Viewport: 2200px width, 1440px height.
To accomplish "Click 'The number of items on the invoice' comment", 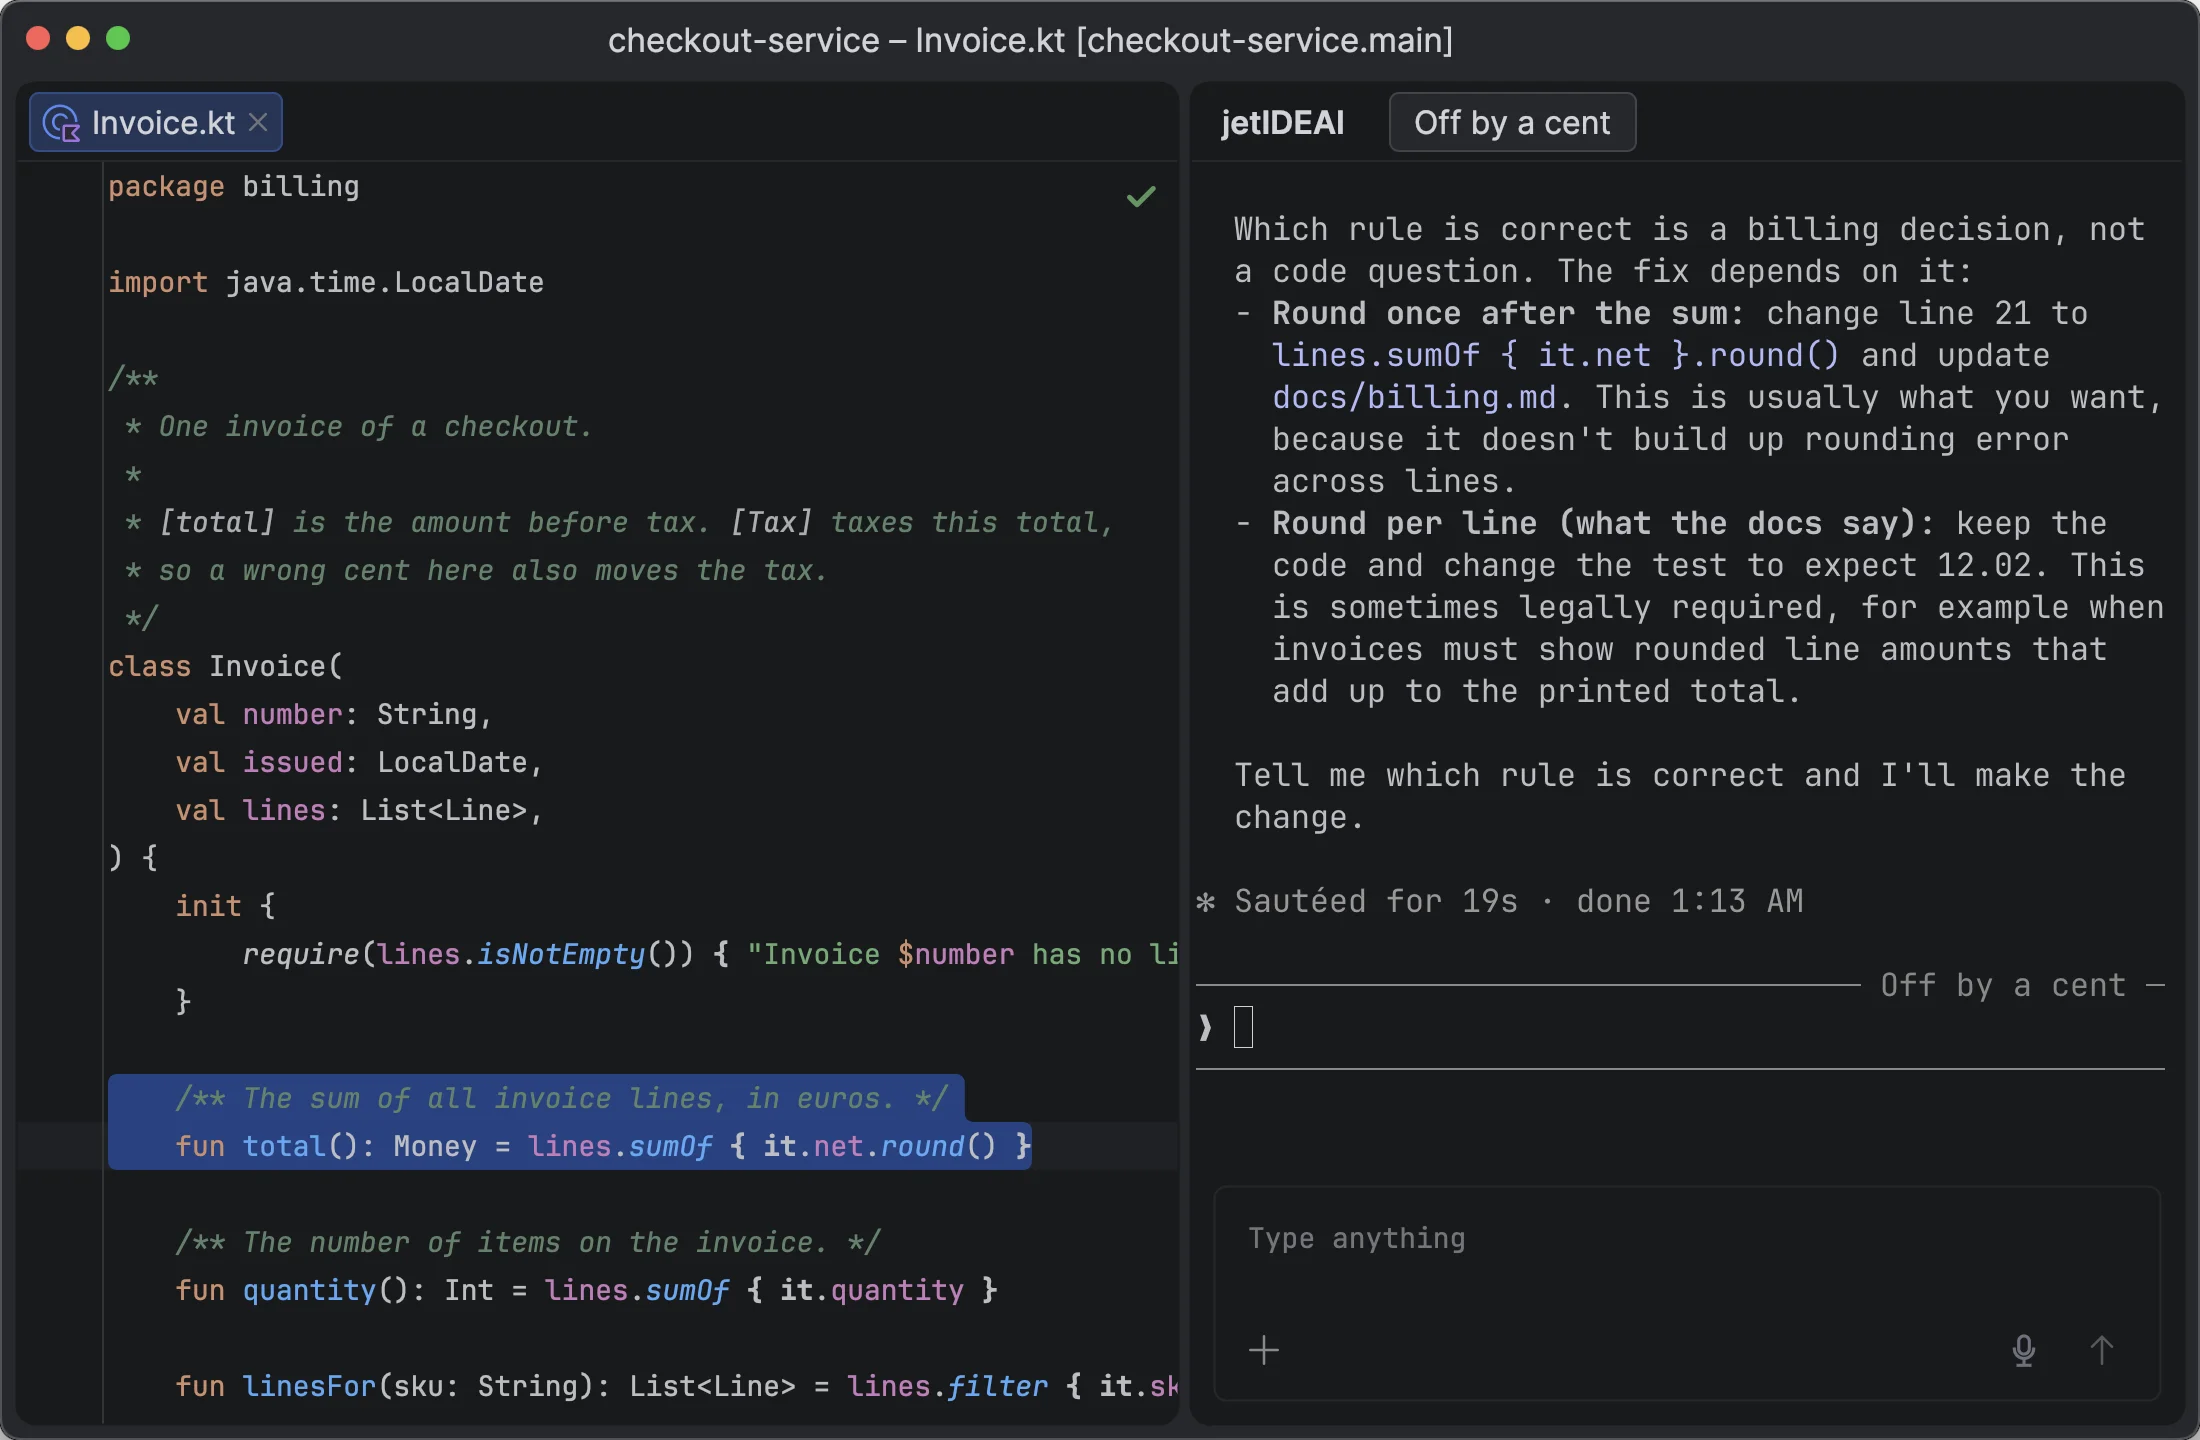I will click(528, 1243).
